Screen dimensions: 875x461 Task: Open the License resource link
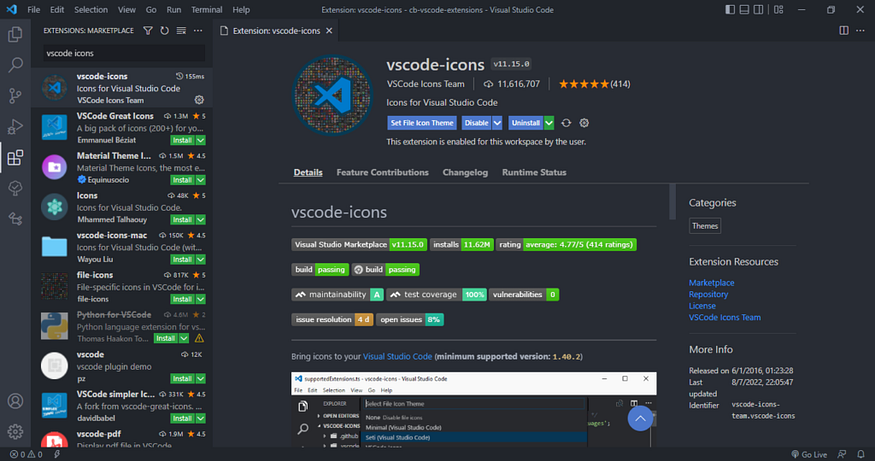point(702,306)
